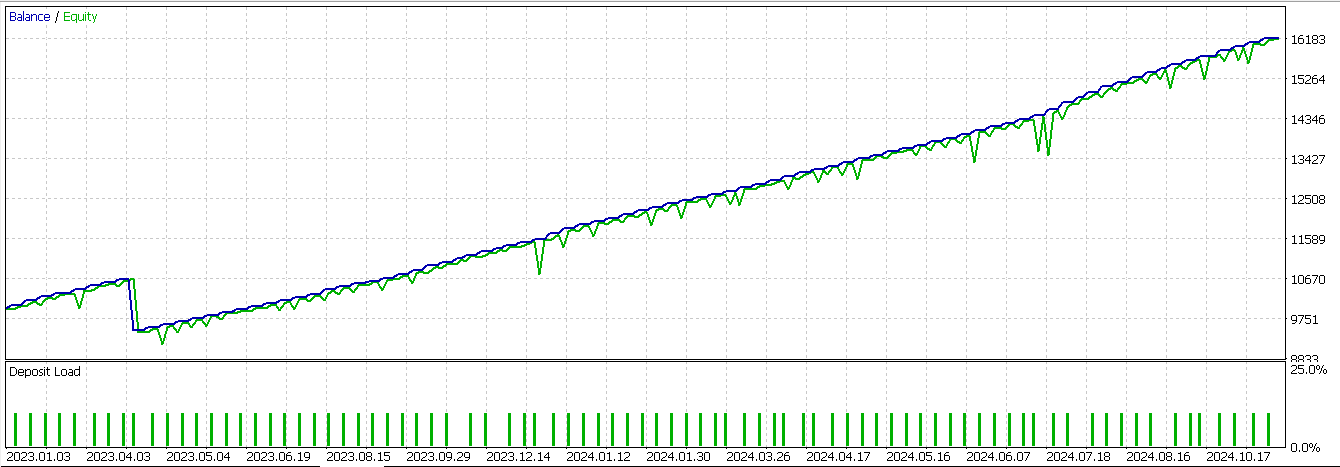Click the 2024.03.26 date label

(x=758, y=457)
